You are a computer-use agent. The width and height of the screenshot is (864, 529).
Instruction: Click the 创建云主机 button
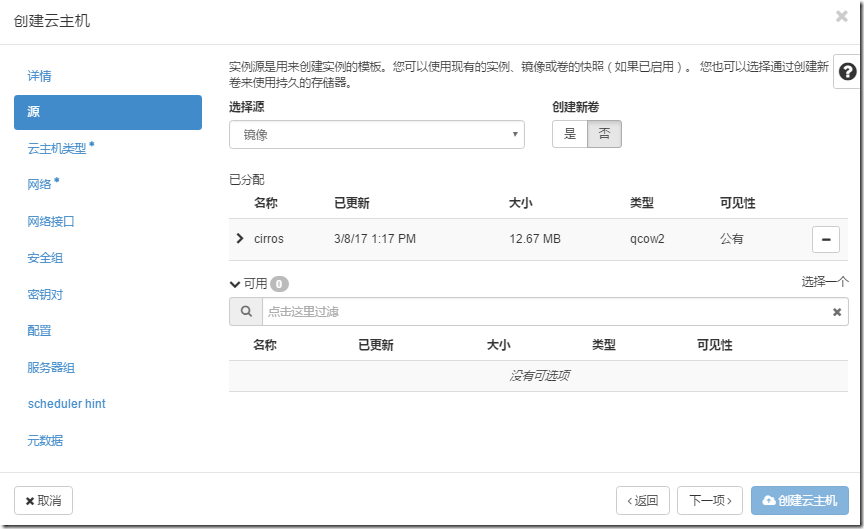800,500
